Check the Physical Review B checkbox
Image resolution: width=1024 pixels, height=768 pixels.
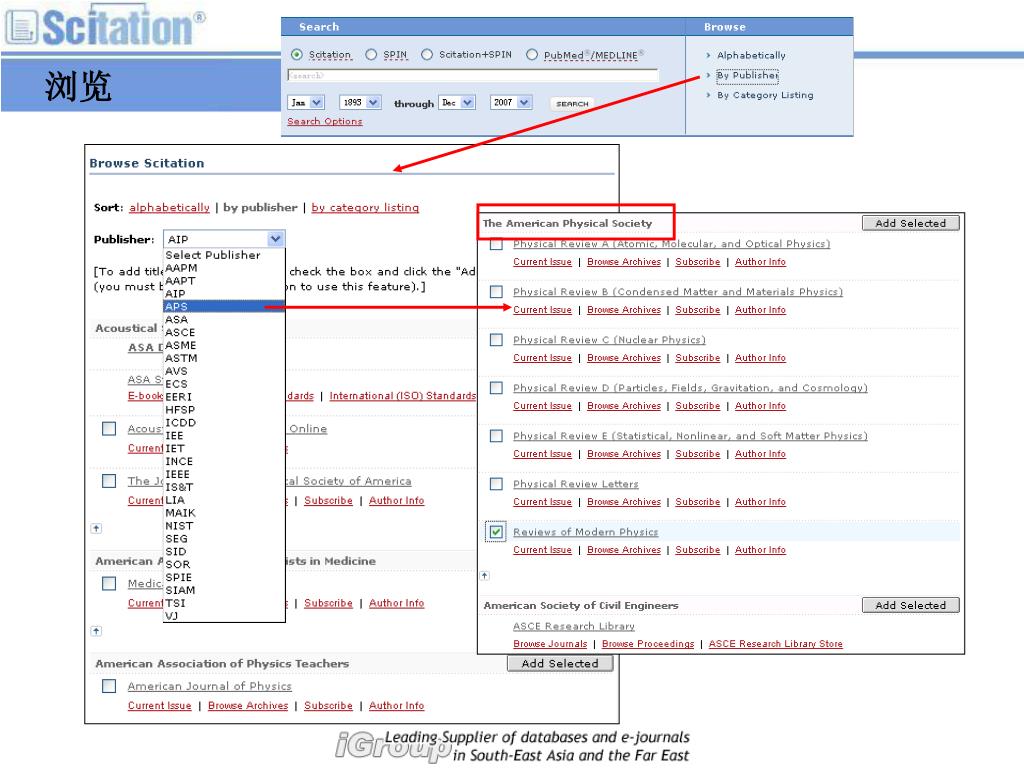496,292
